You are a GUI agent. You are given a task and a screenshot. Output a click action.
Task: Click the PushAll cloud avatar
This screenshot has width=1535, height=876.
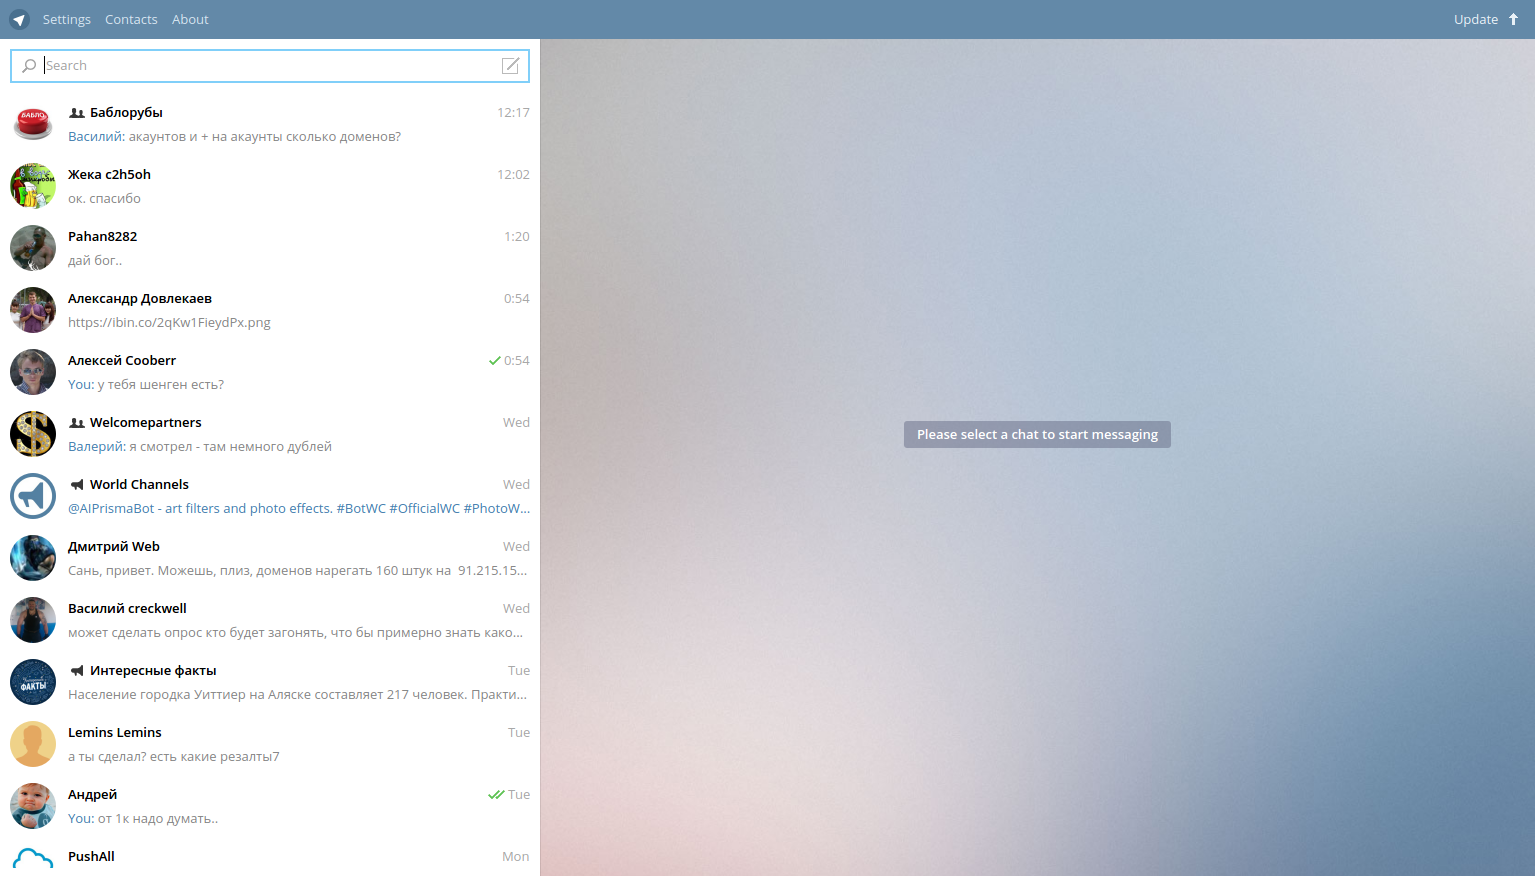coord(33,860)
